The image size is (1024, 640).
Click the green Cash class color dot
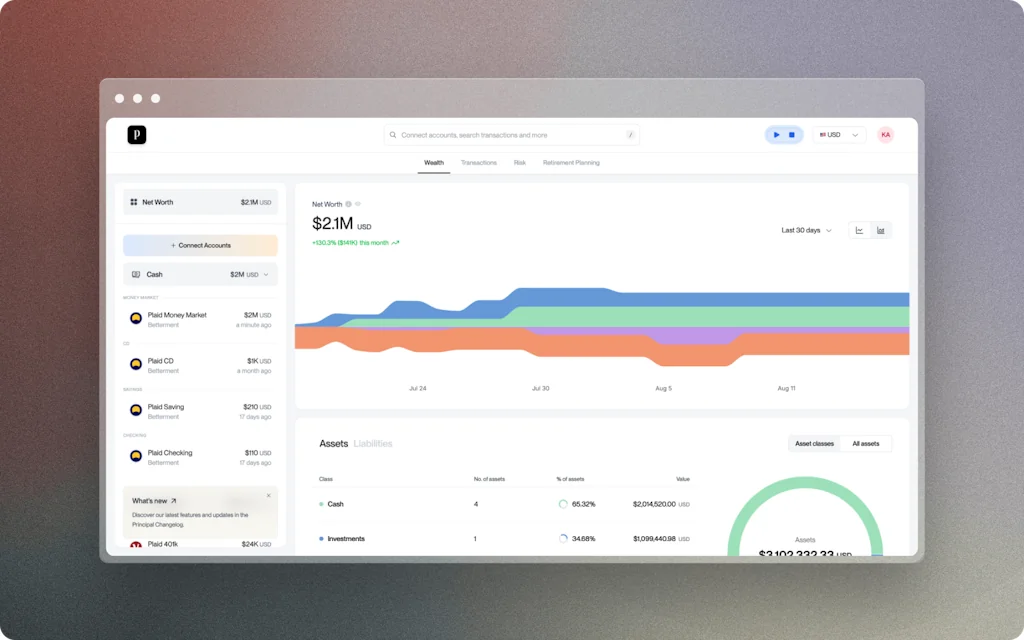pyautogui.click(x=321, y=504)
